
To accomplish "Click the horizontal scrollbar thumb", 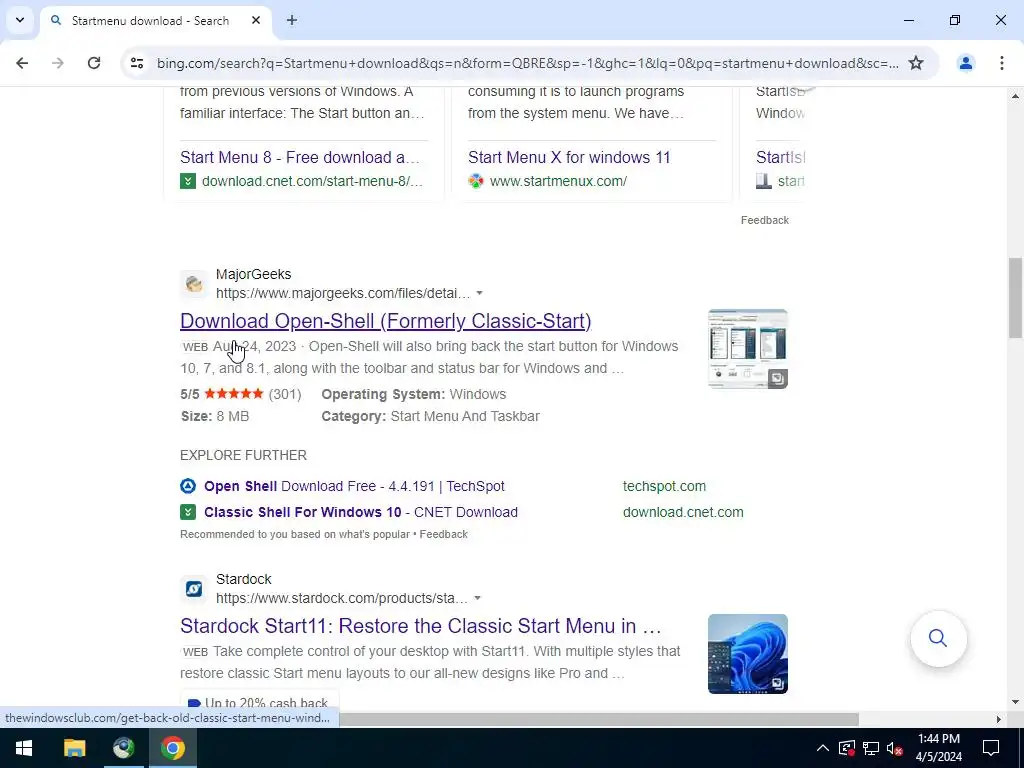I will [599, 719].
